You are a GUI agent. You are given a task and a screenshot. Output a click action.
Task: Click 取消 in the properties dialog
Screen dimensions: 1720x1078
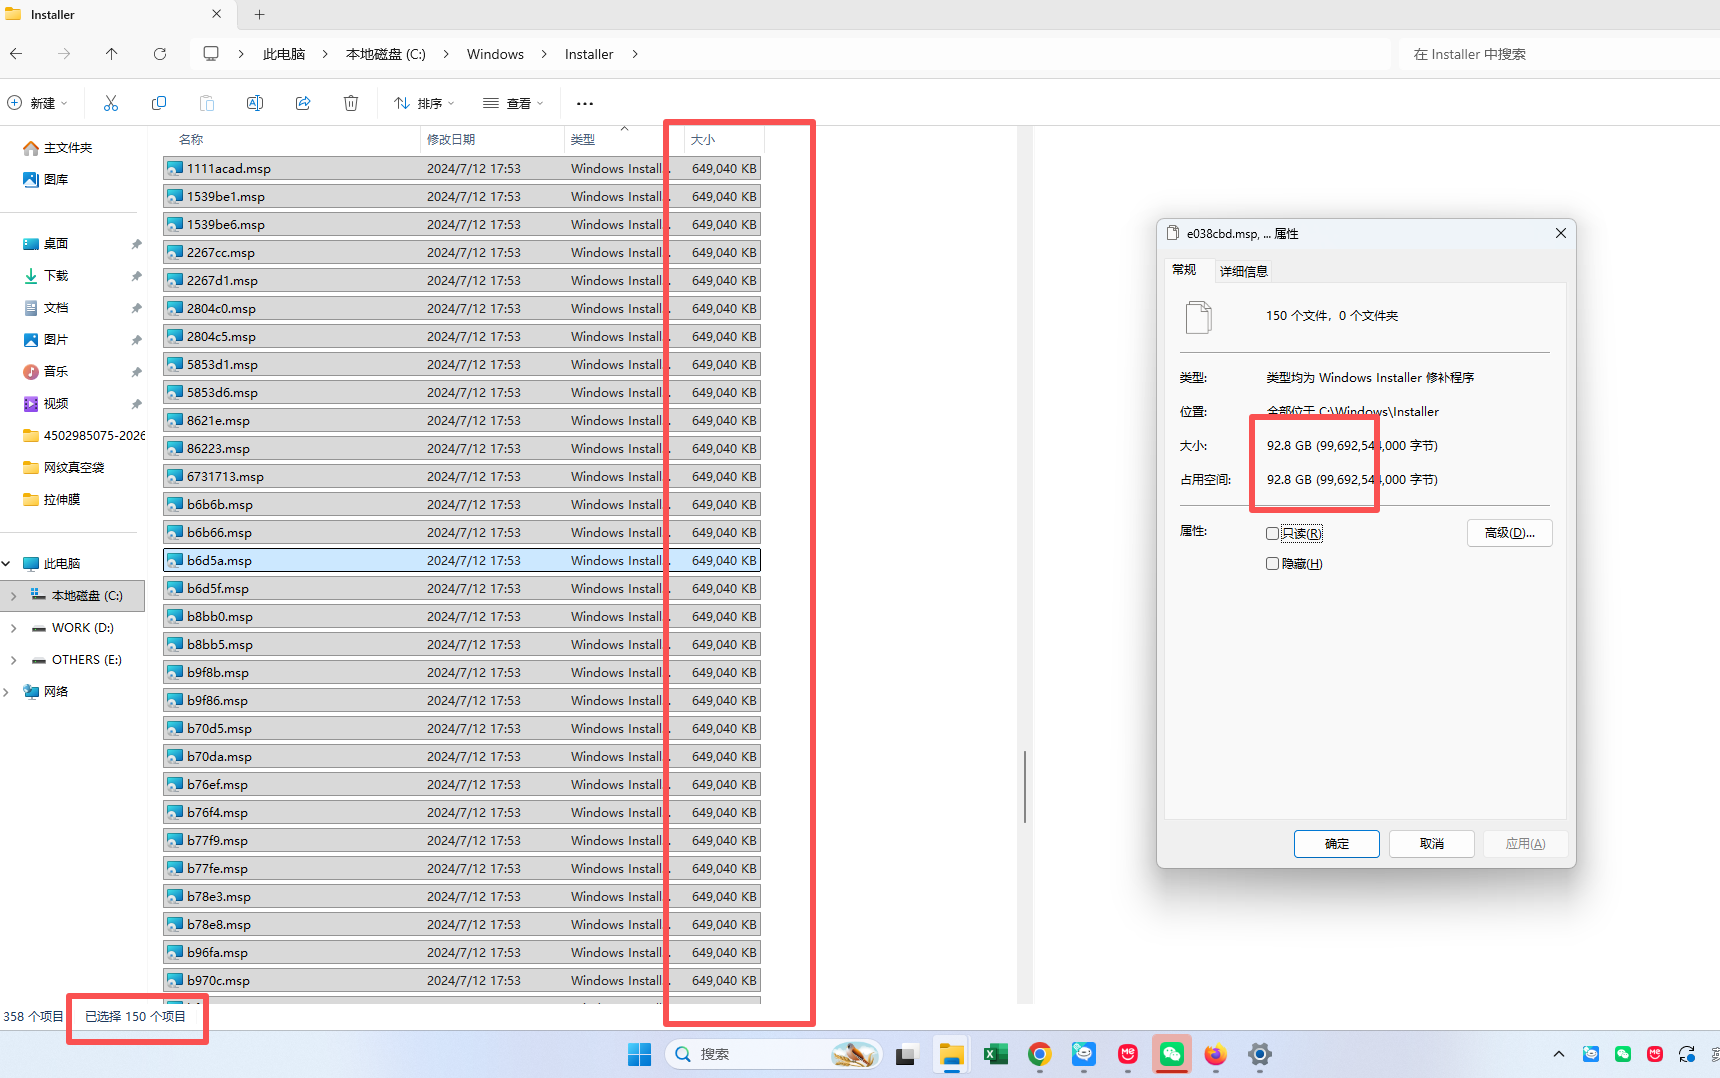[1432, 844]
